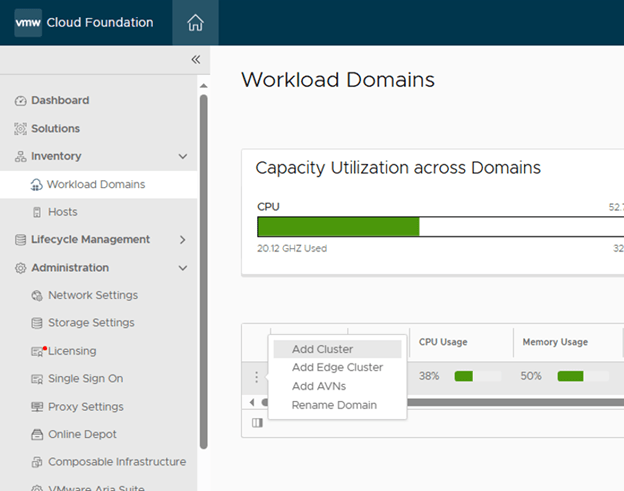Viewport: 624px width, 491px height.
Task: Open Dashboard from the sidebar
Action: point(59,100)
